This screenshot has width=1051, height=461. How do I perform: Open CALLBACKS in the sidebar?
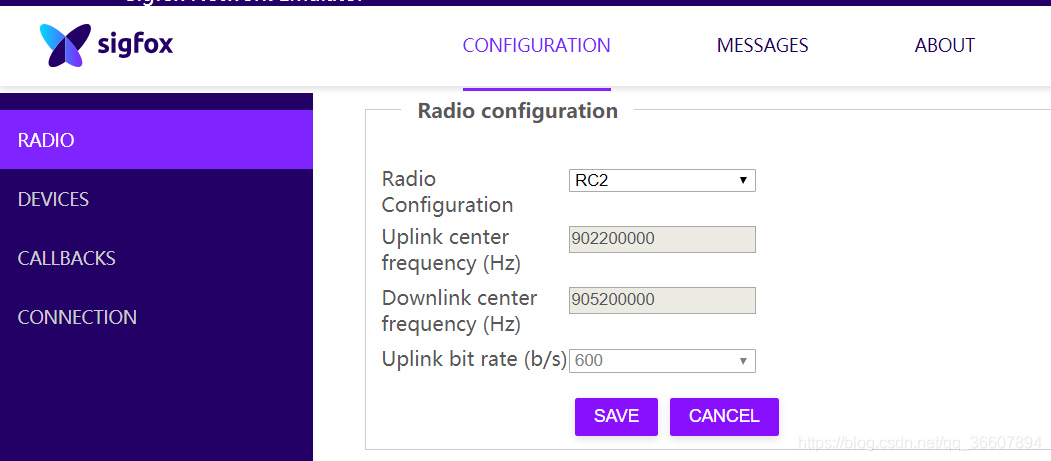156,258
